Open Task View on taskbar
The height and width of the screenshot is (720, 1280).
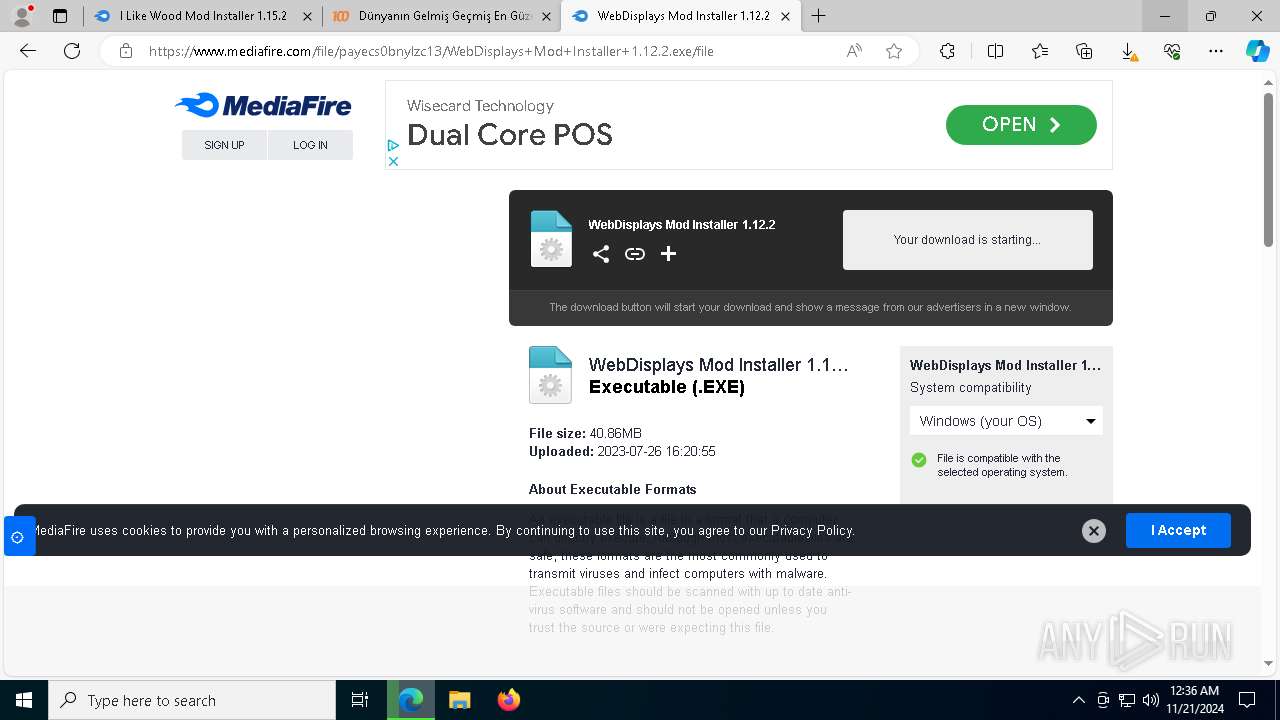point(360,700)
